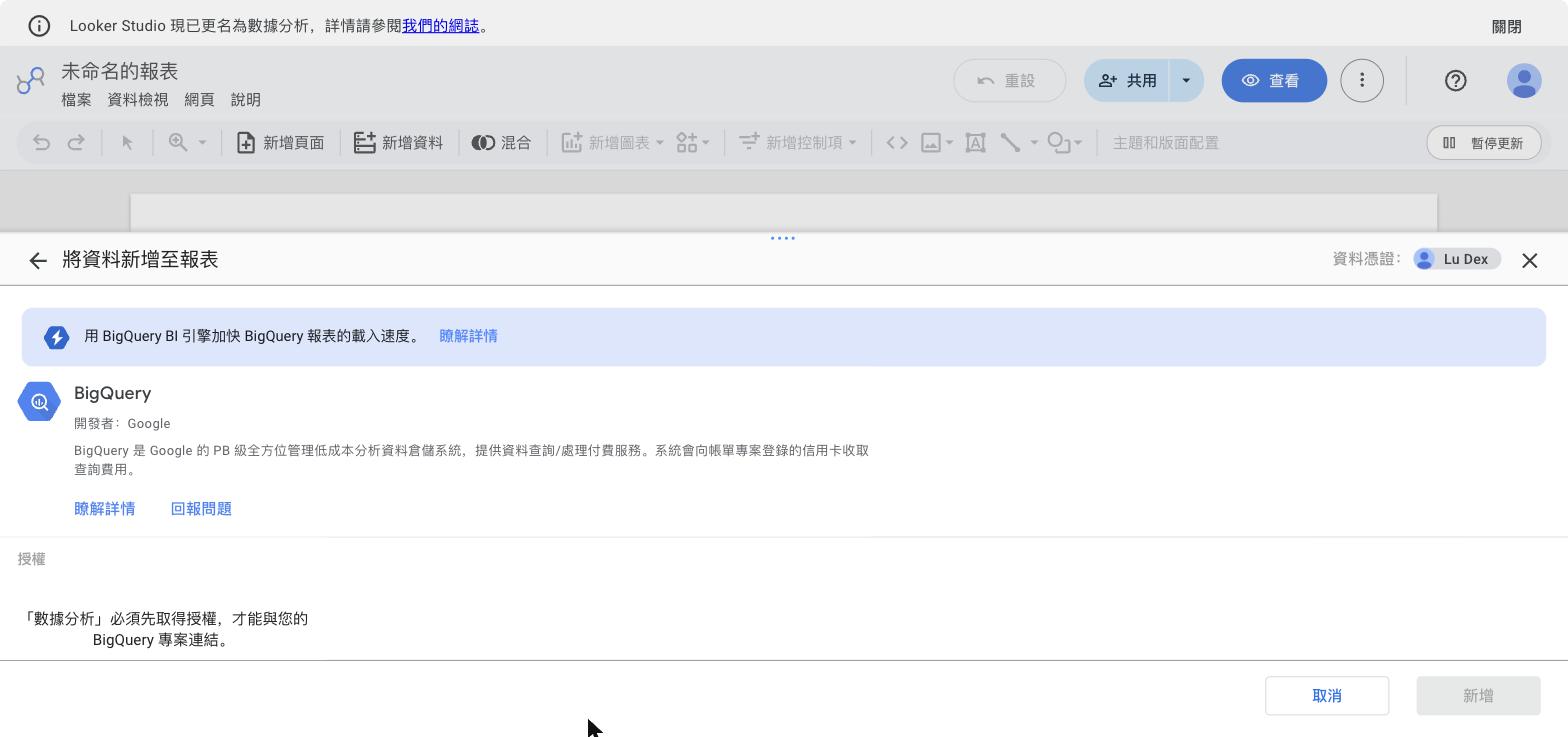Open the zoom level dropdown arrow
Viewport: 1568px width, 737px height.
coord(202,143)
